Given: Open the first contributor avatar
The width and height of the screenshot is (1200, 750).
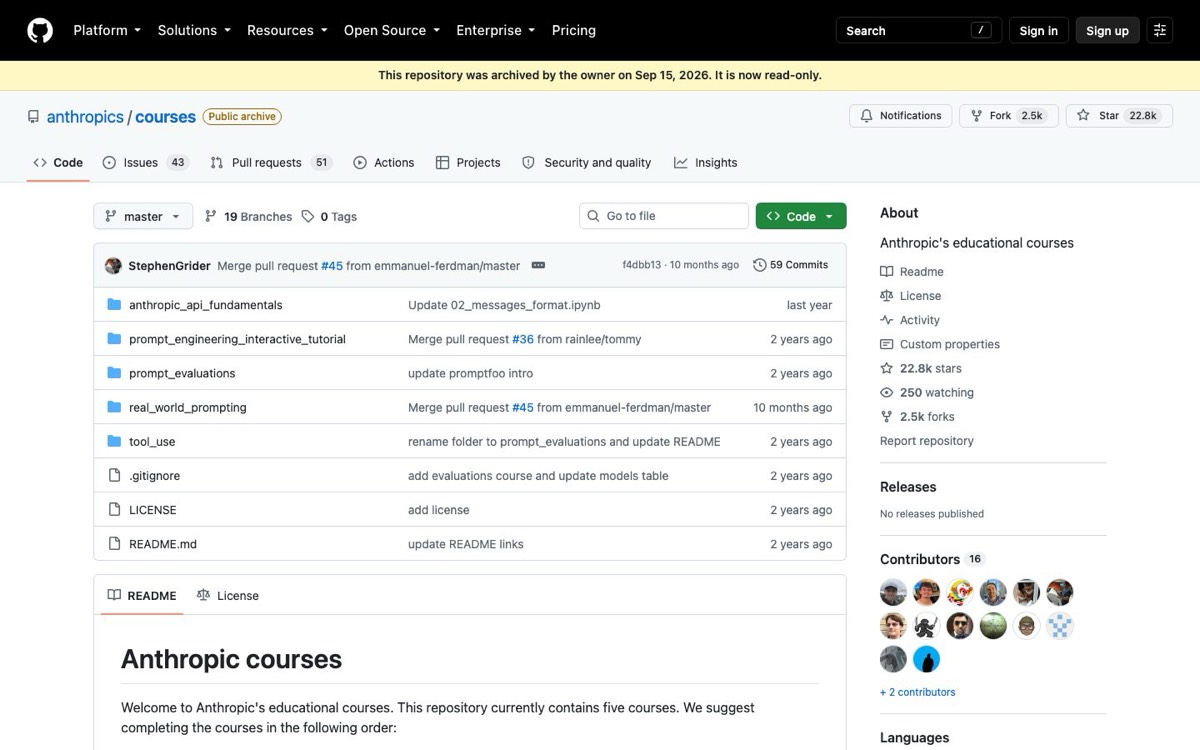Looking at the screenshot, I should [893, 592].
